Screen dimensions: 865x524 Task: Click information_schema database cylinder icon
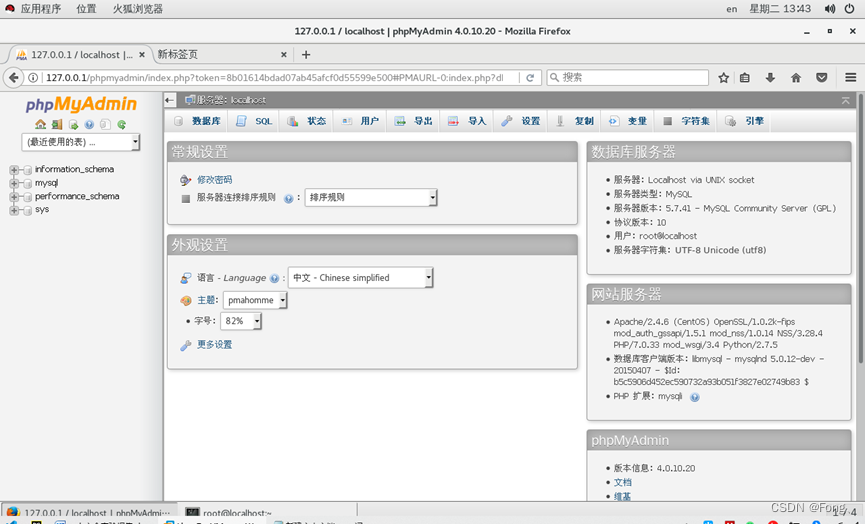pos(27,170)
